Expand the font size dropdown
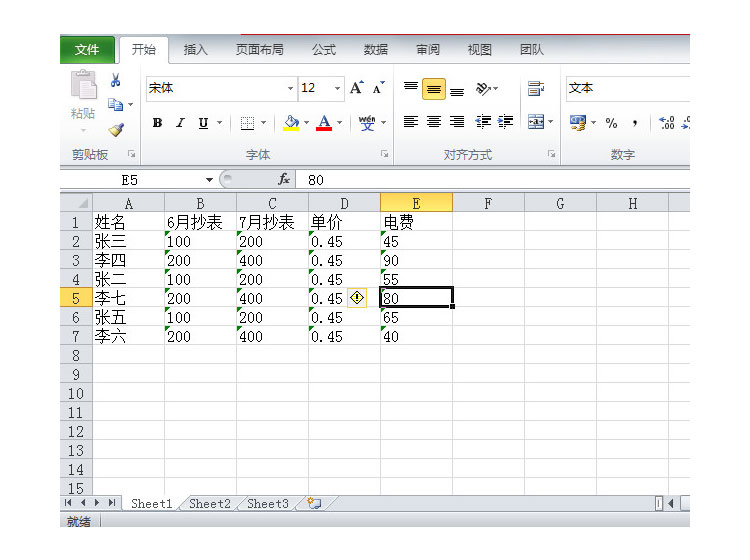The width and height of the screenshot is (750, 560). pos(337,89)
